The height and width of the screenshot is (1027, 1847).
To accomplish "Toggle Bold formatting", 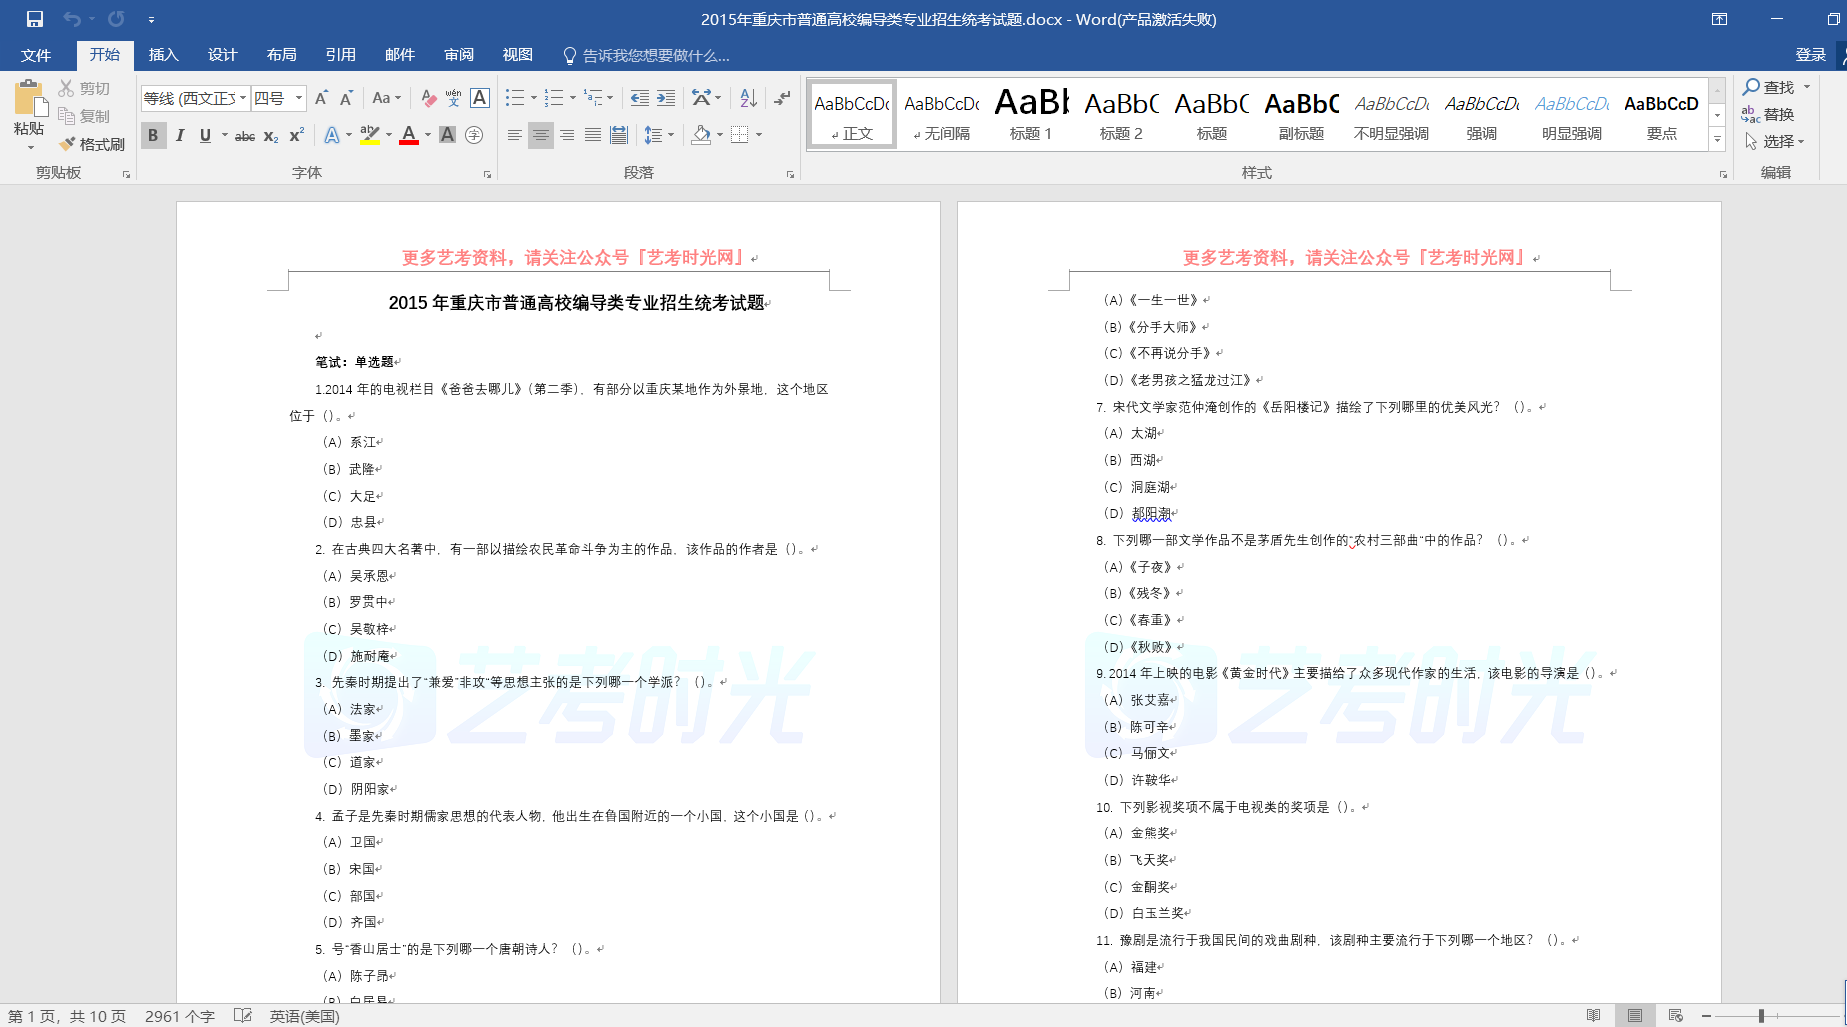I will (153, 135).
